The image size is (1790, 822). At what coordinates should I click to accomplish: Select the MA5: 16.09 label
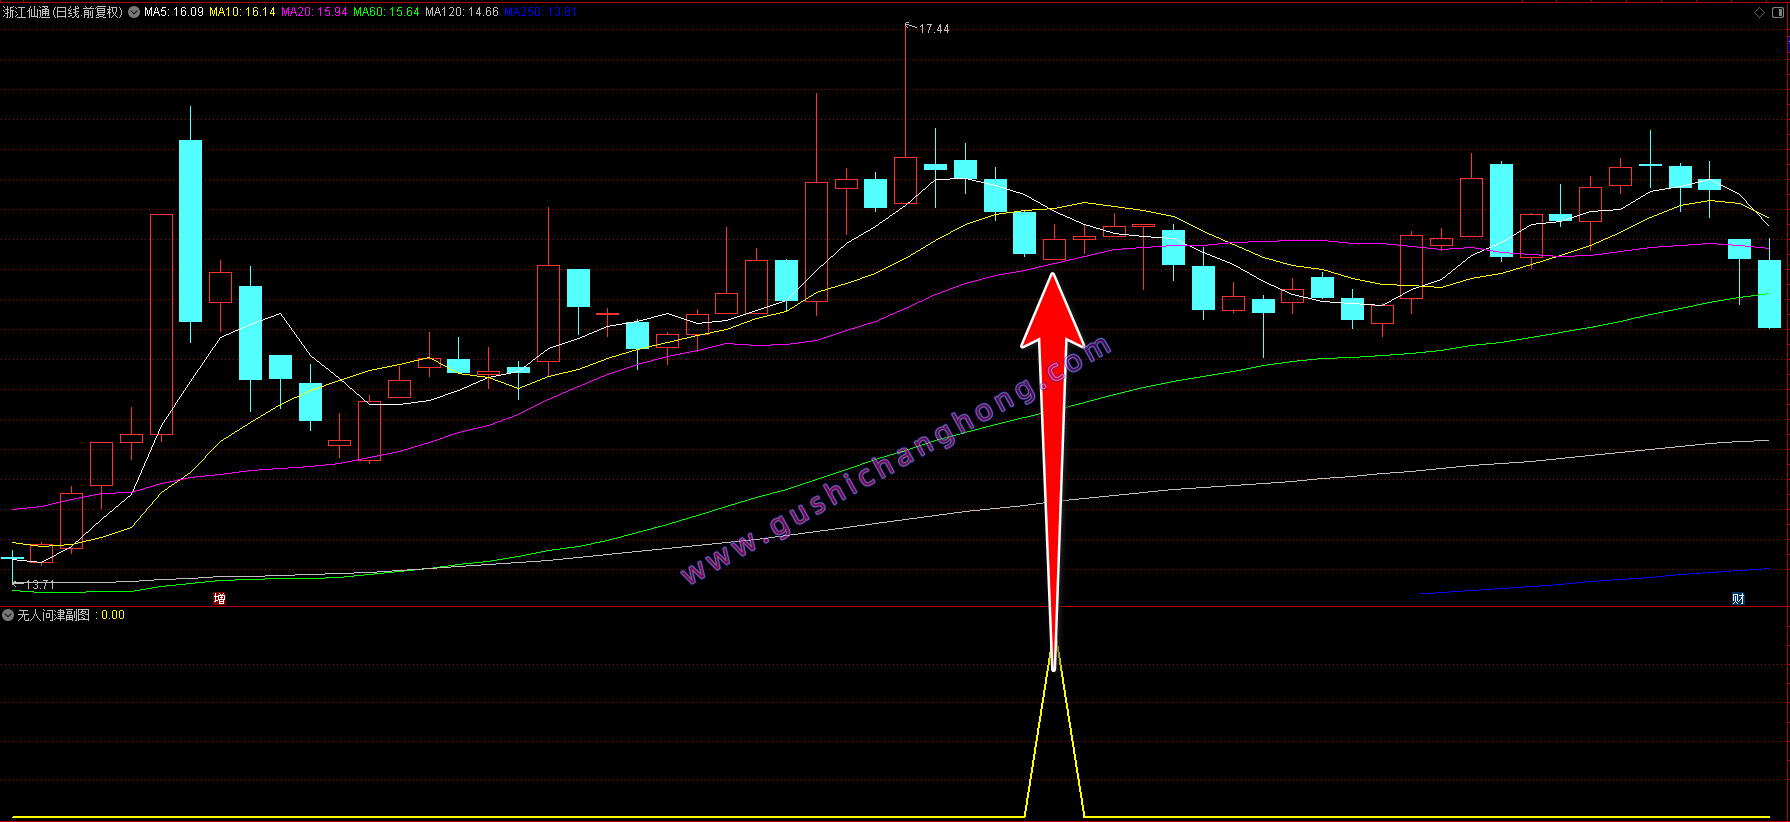[174, 12]
